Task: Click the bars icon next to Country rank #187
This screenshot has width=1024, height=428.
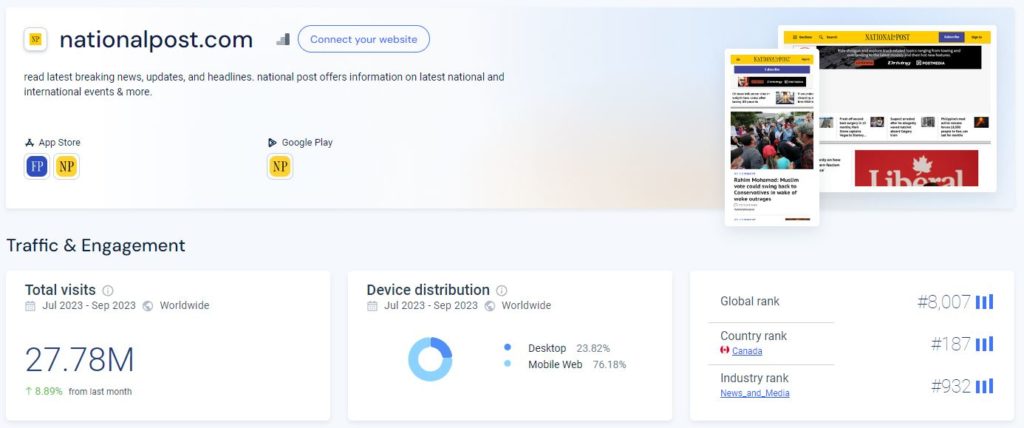Action: [984, 344]
